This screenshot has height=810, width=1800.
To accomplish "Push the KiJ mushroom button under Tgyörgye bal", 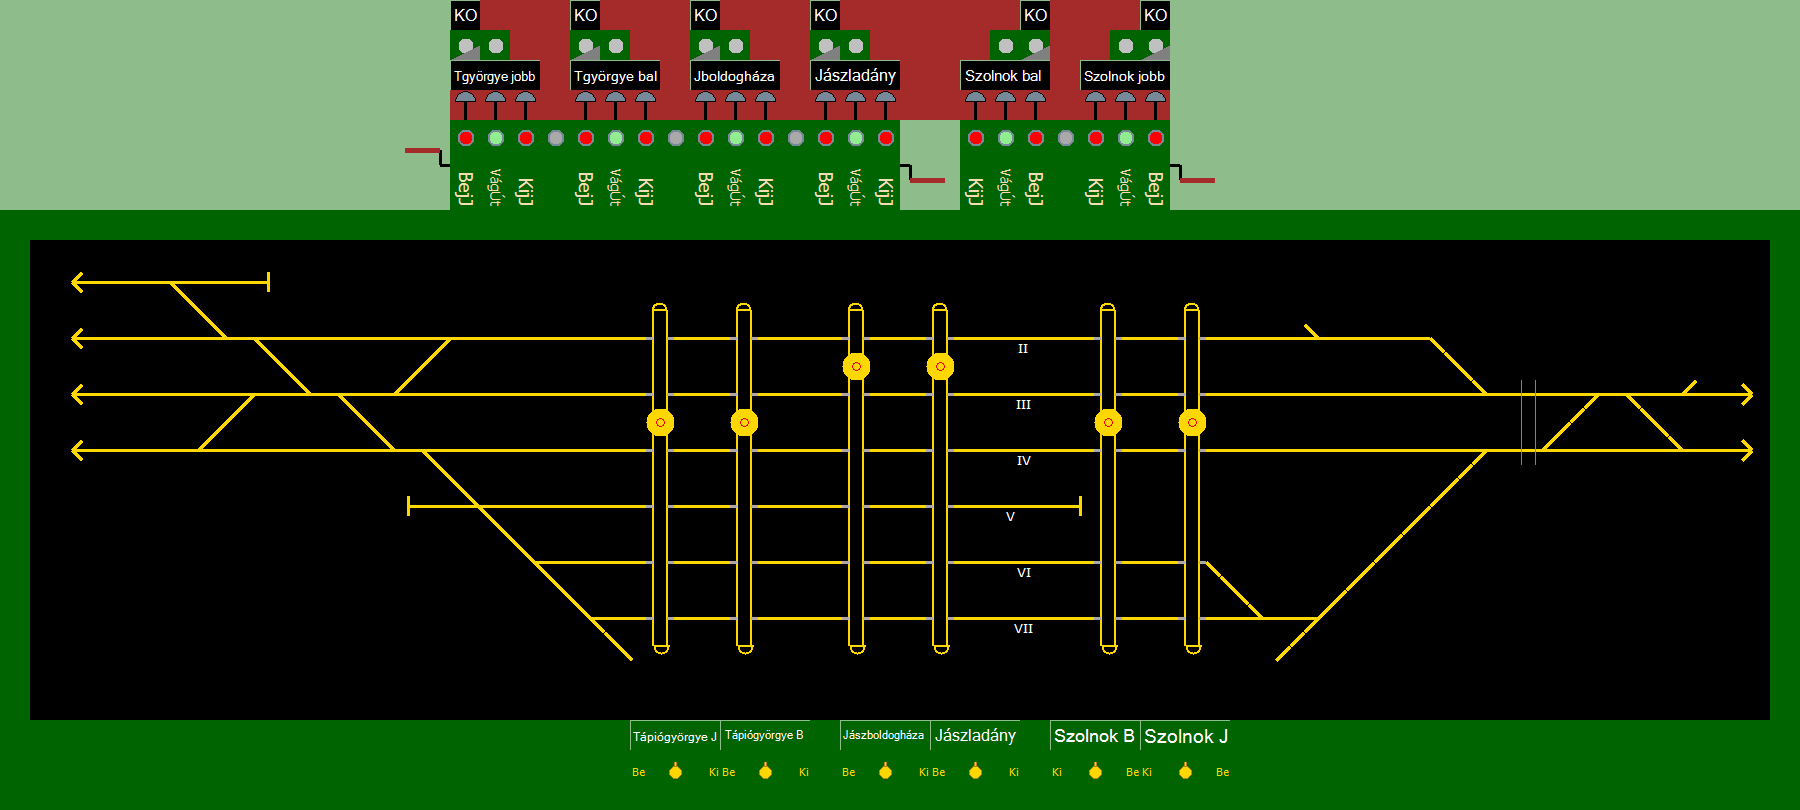I will click(645, 99).
